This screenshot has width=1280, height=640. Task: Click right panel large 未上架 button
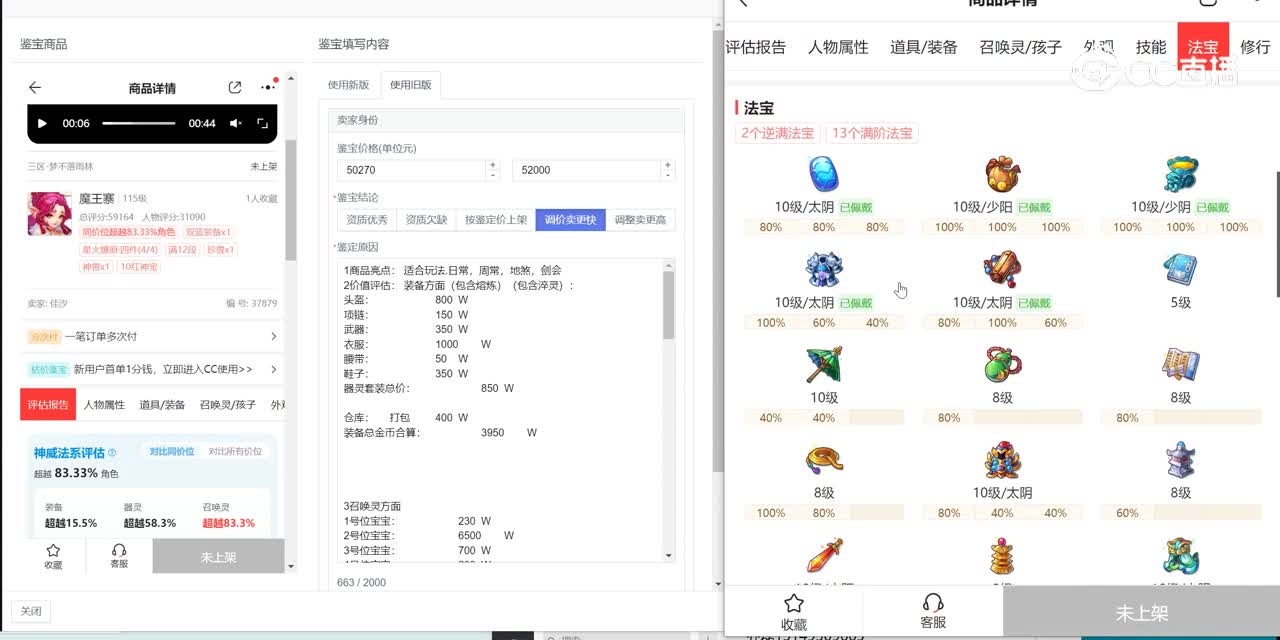click(1141, 613)
